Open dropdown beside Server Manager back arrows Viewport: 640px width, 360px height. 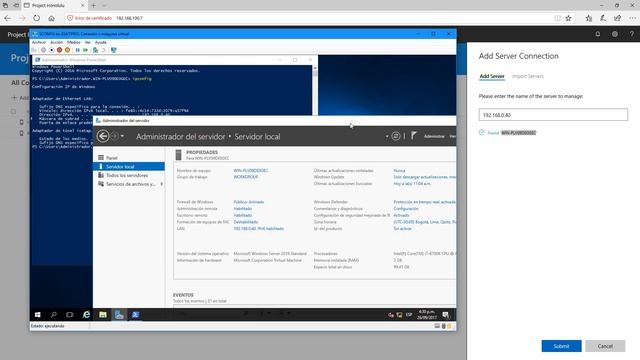[122, 136]
